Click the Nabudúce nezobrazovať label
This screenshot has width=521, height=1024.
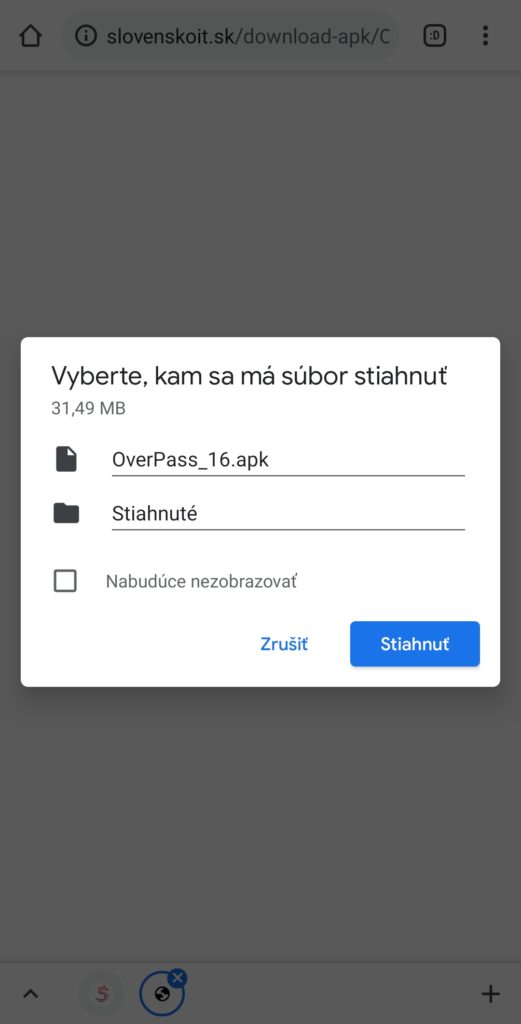[x=202, y=581]
